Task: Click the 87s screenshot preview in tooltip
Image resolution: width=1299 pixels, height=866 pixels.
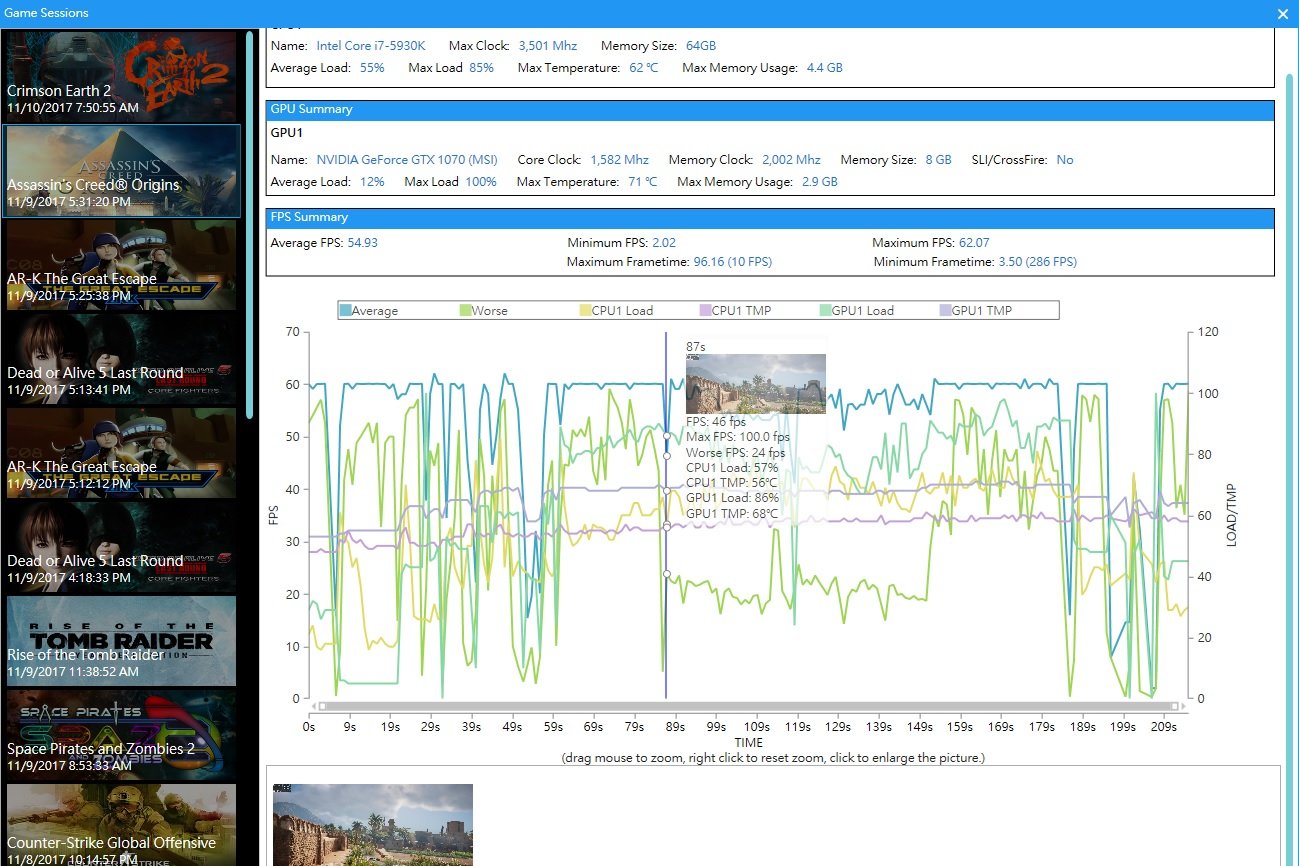Action: (755, 384)
